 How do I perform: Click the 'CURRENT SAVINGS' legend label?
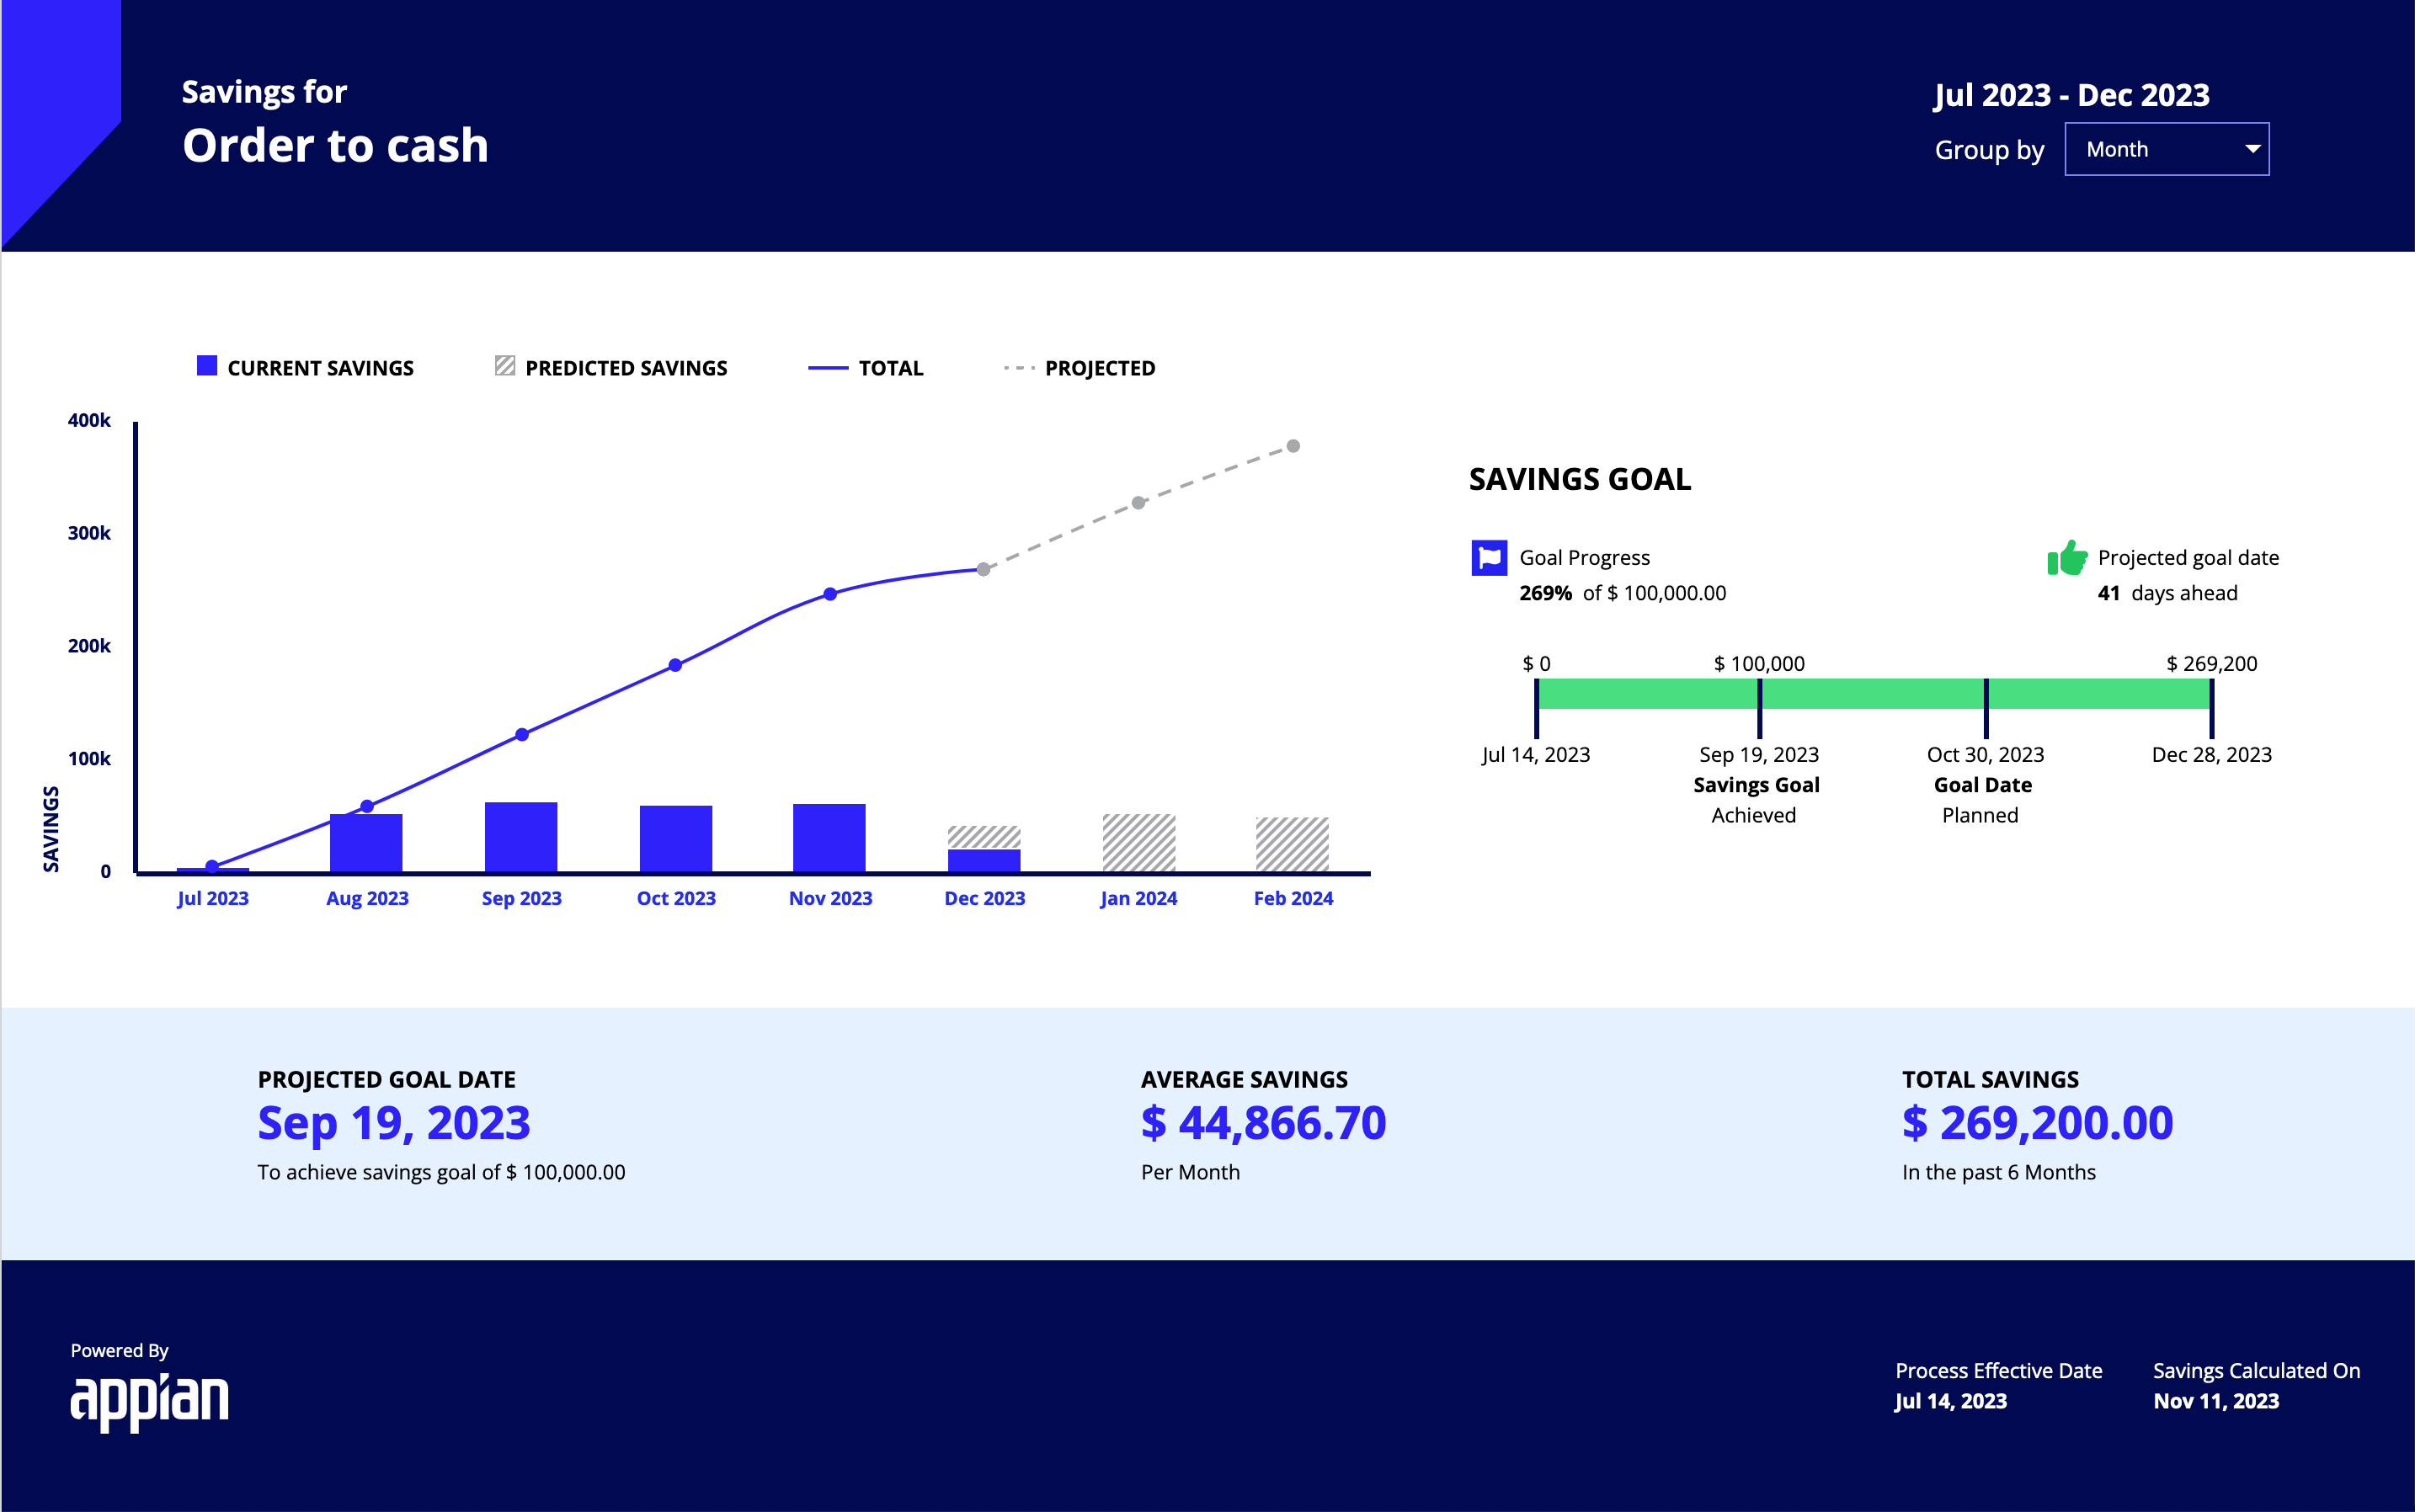pyautogui.click(x=320, y=368)
